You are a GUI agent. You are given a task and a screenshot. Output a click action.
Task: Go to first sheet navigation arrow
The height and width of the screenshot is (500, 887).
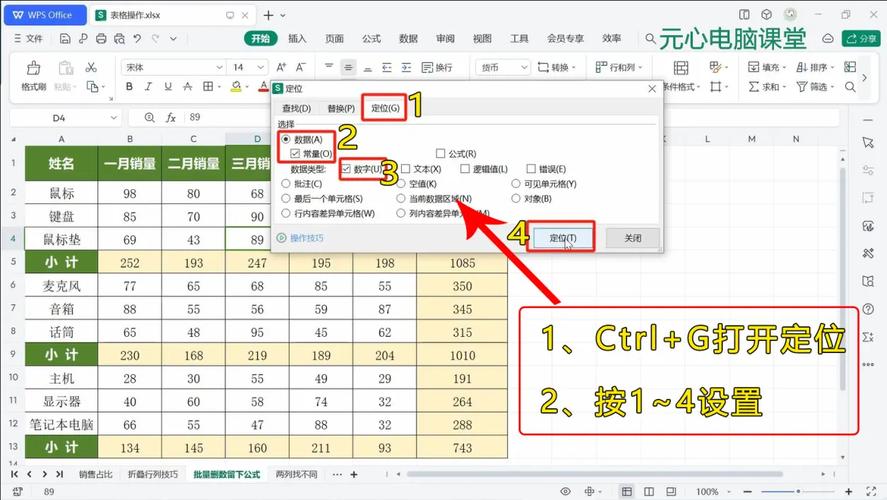[15, 474]
